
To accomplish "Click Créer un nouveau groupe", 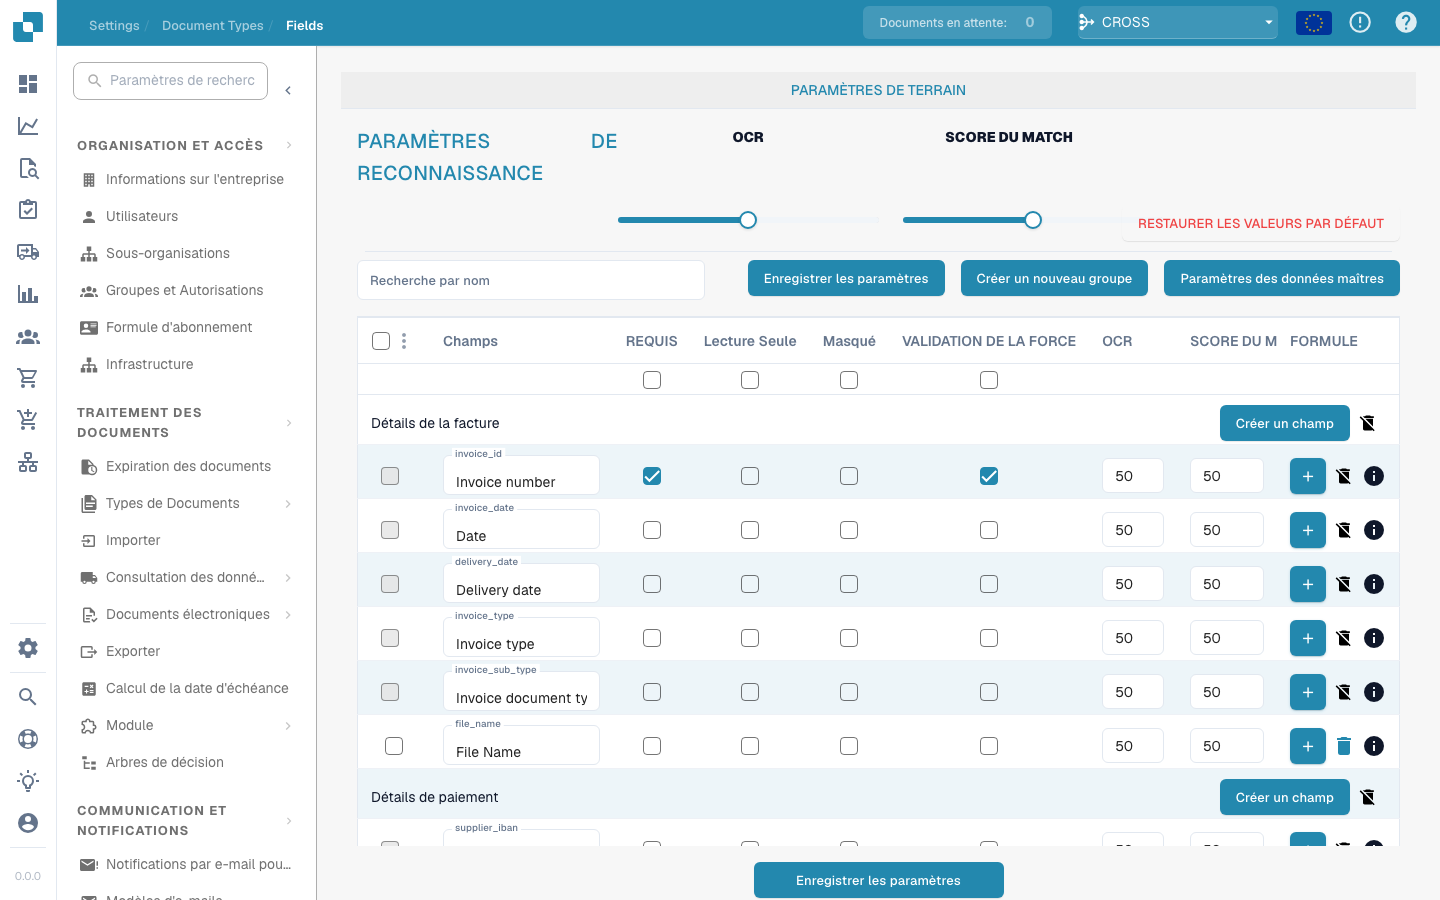I will 1054,278.
